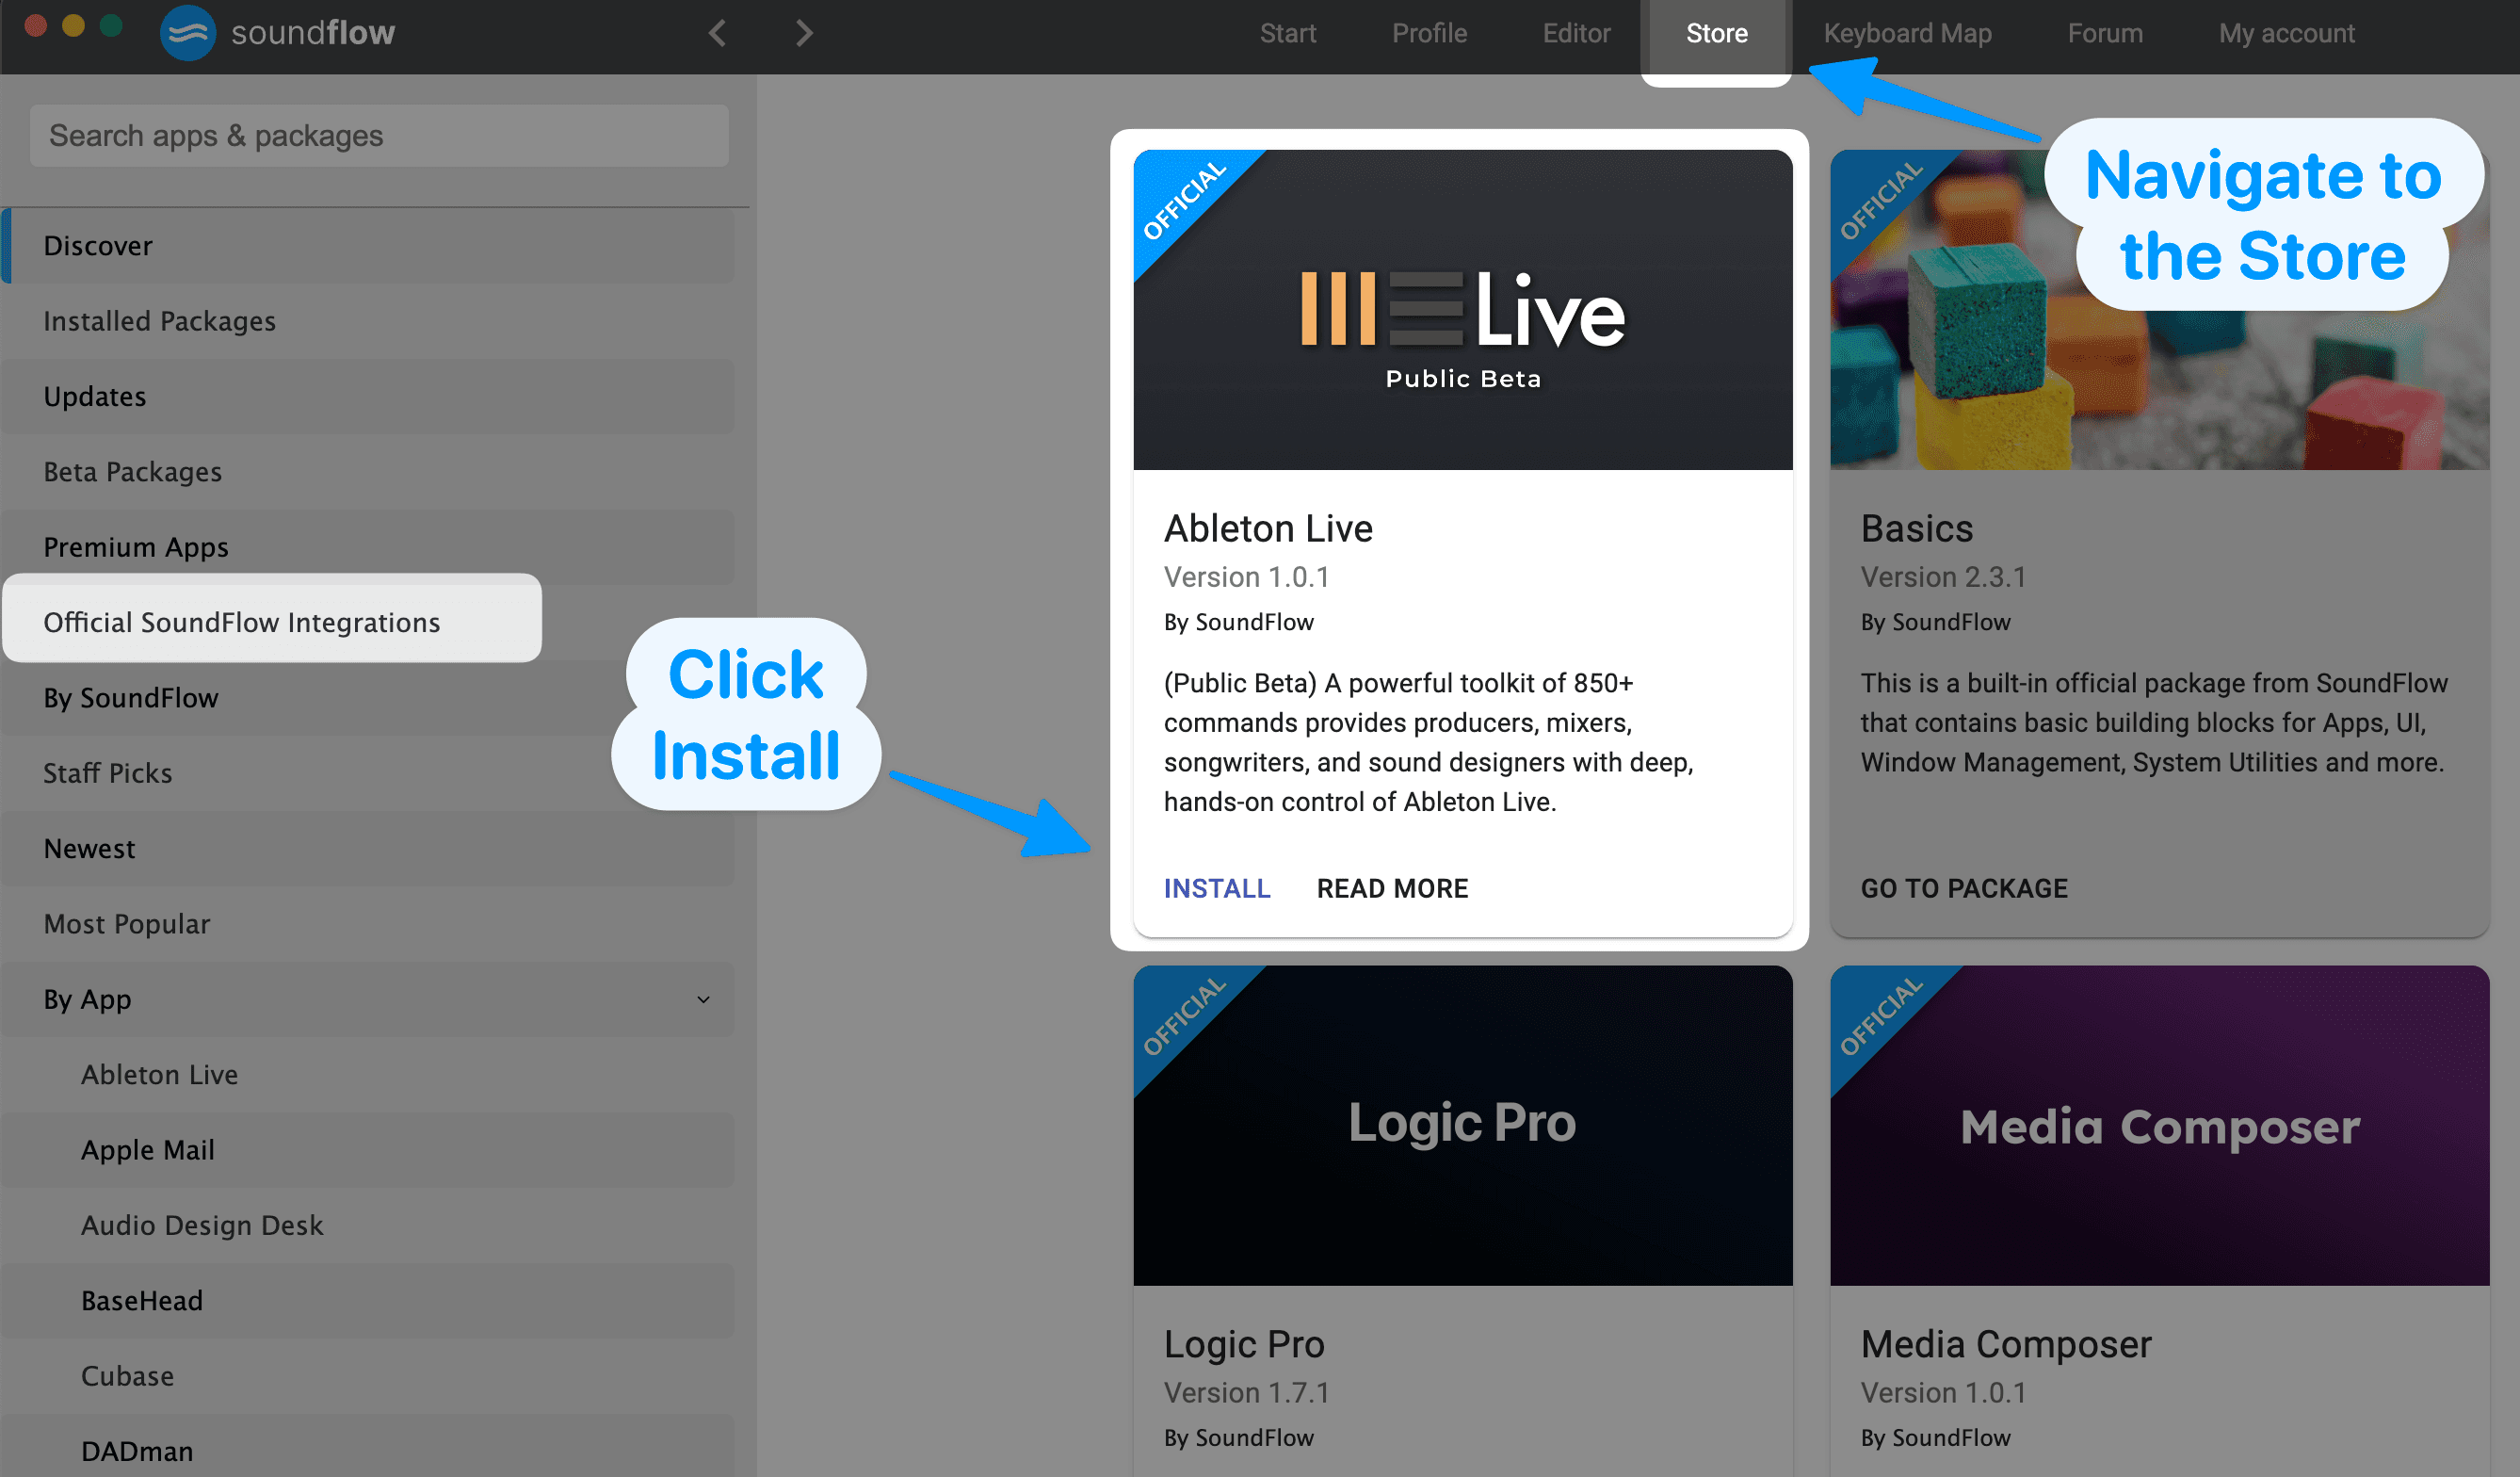Click the Media Composer card title
This screenshot has width=2520, height=1477.
click(x=2006, y=1344)
